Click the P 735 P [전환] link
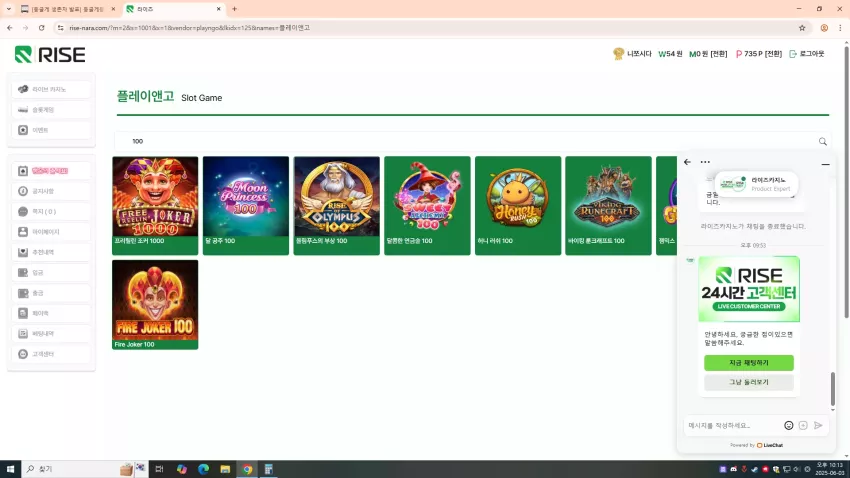The width and height of the screenshot is (850, 478). pos(758,54)
